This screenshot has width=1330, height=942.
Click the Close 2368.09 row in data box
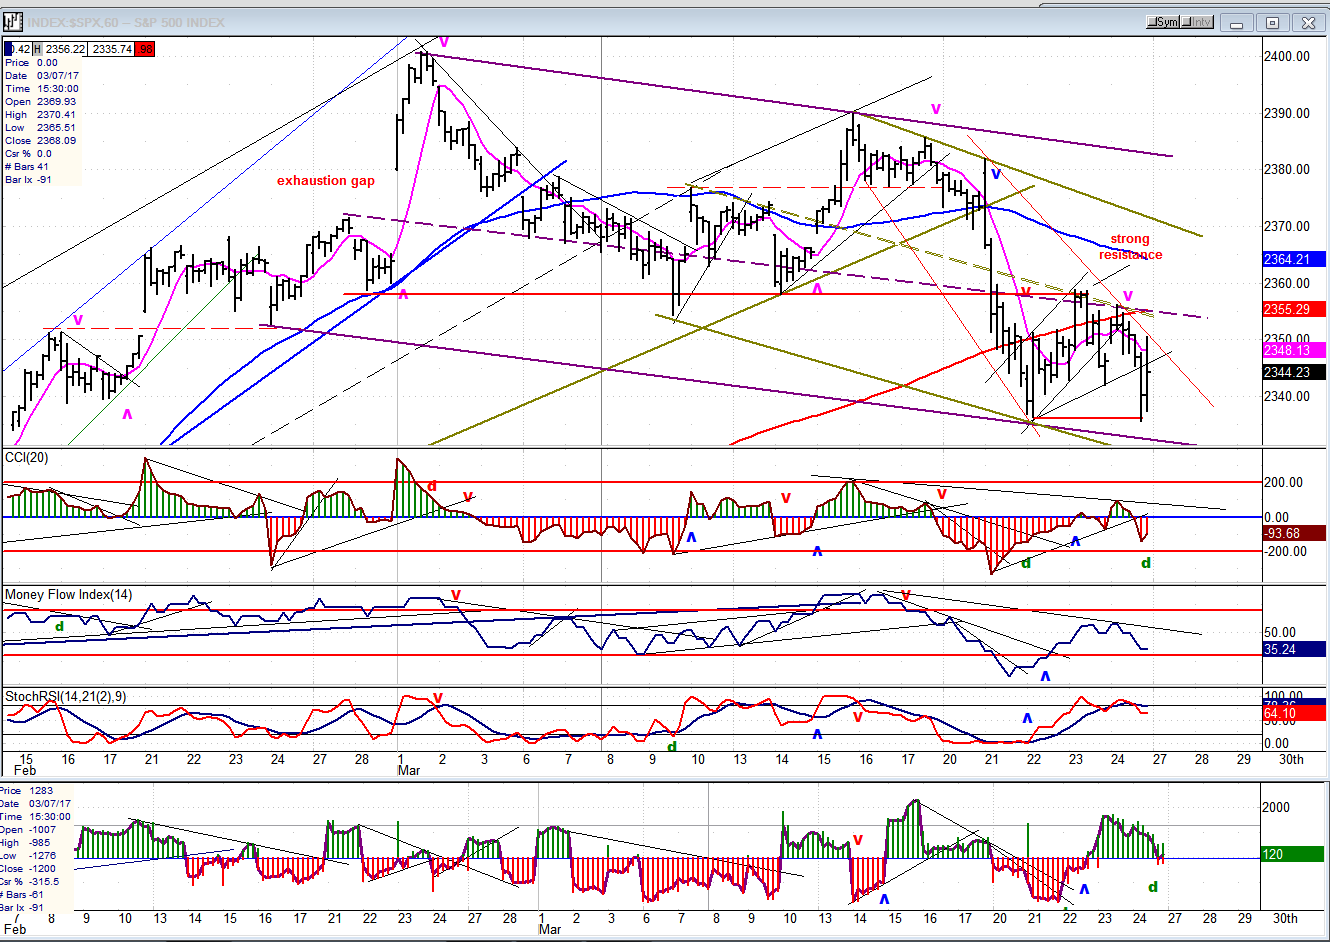41,141
